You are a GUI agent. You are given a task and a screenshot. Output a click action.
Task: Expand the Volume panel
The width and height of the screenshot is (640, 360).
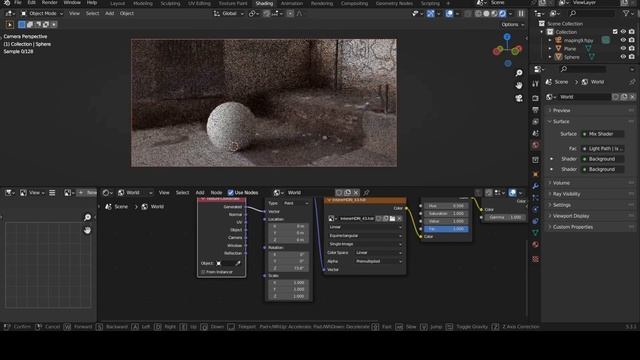point(590,183)
